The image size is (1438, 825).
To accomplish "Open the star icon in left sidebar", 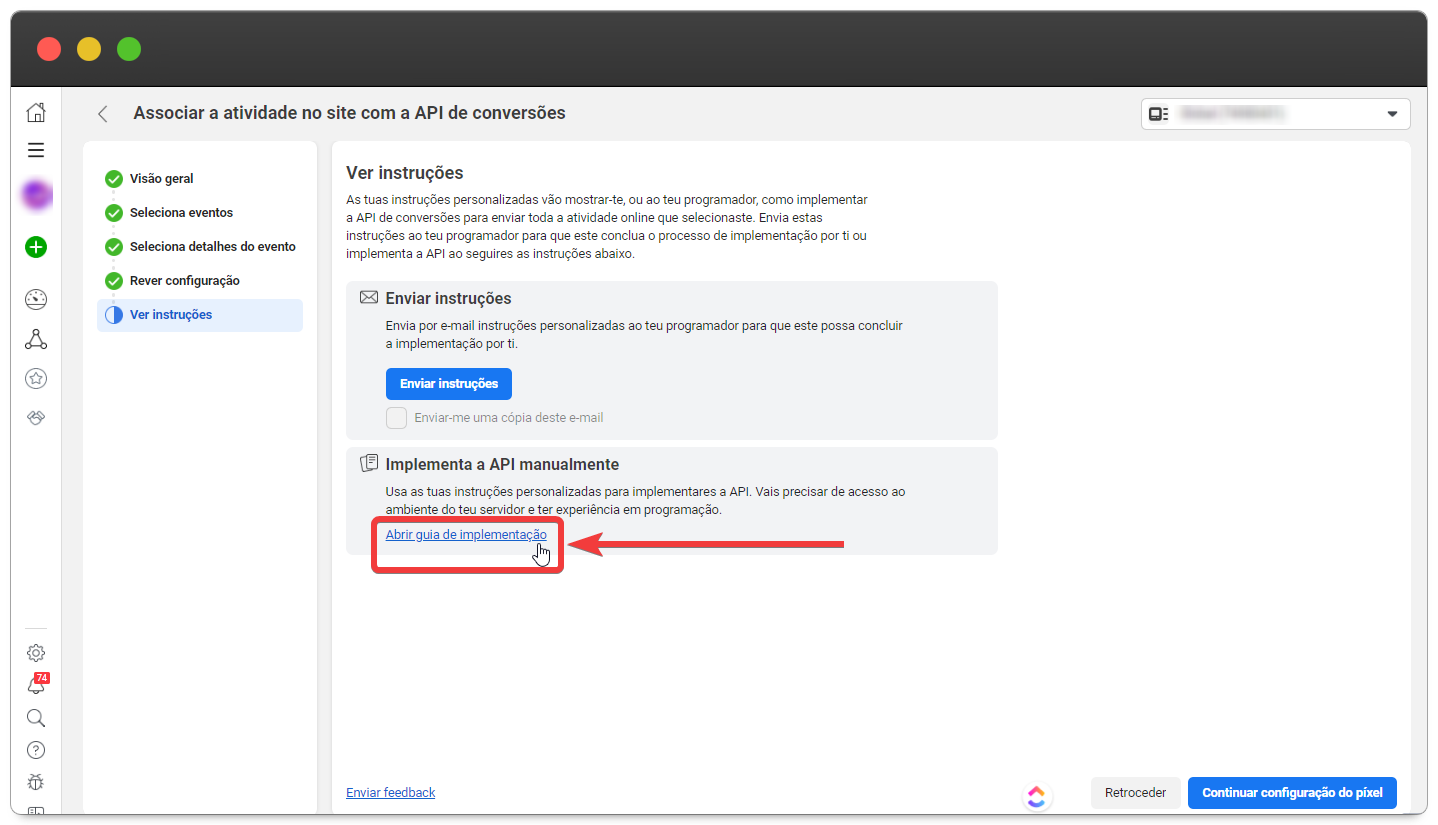I will (36, 378).
